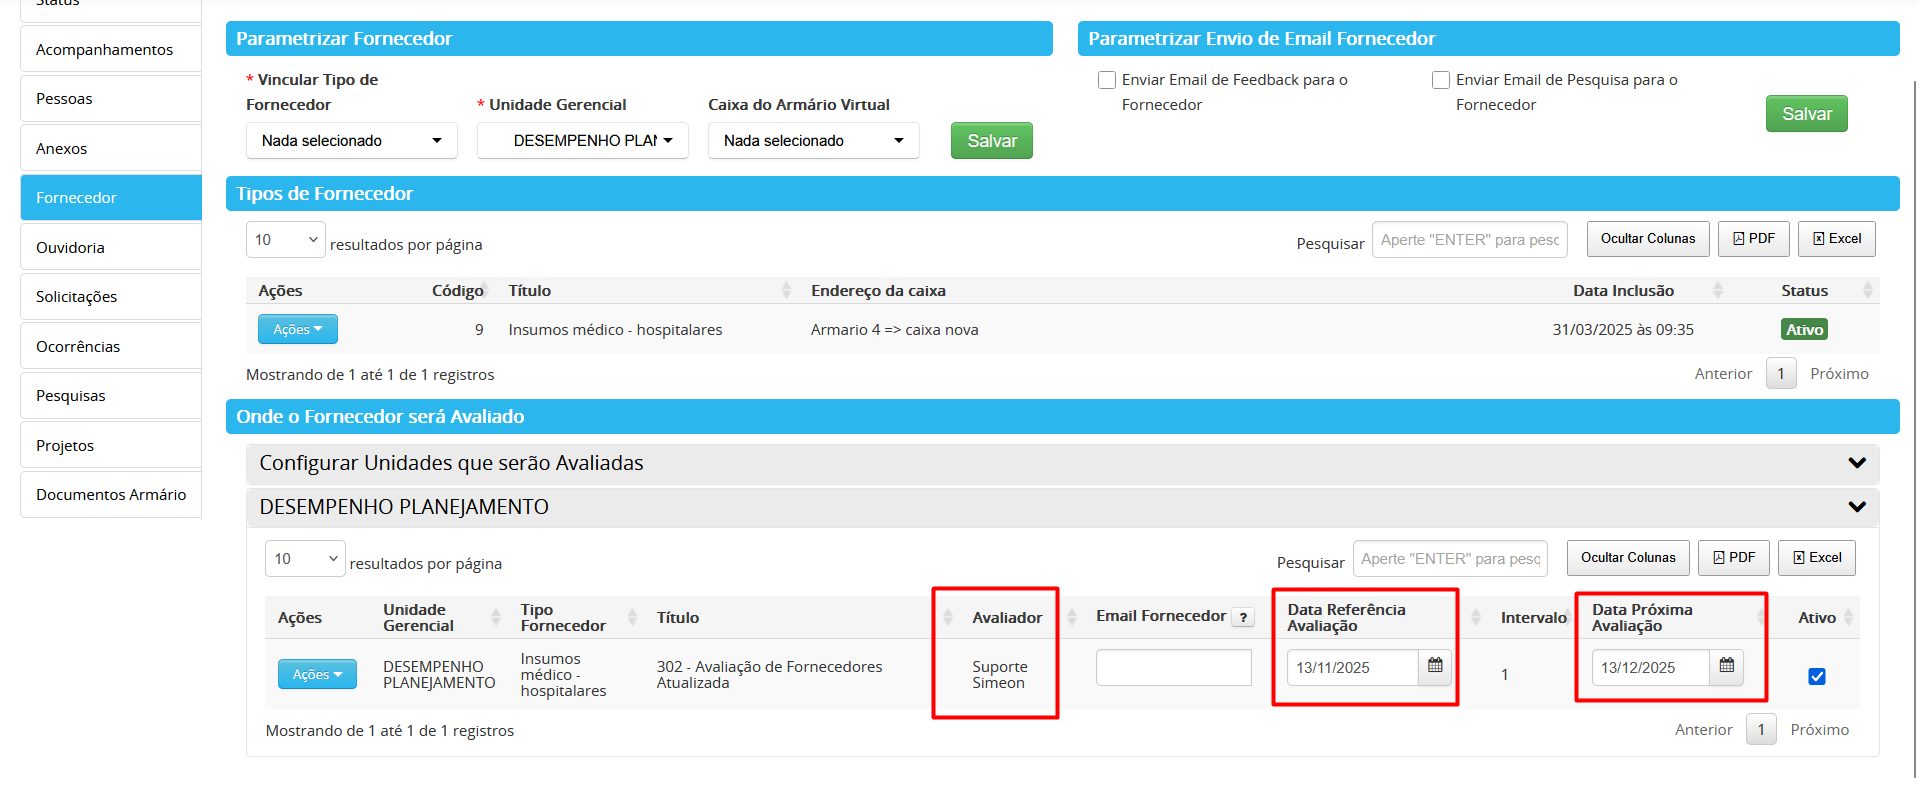Open Vincular Tipo de Fornecedor dropdown

click(351, 141)
